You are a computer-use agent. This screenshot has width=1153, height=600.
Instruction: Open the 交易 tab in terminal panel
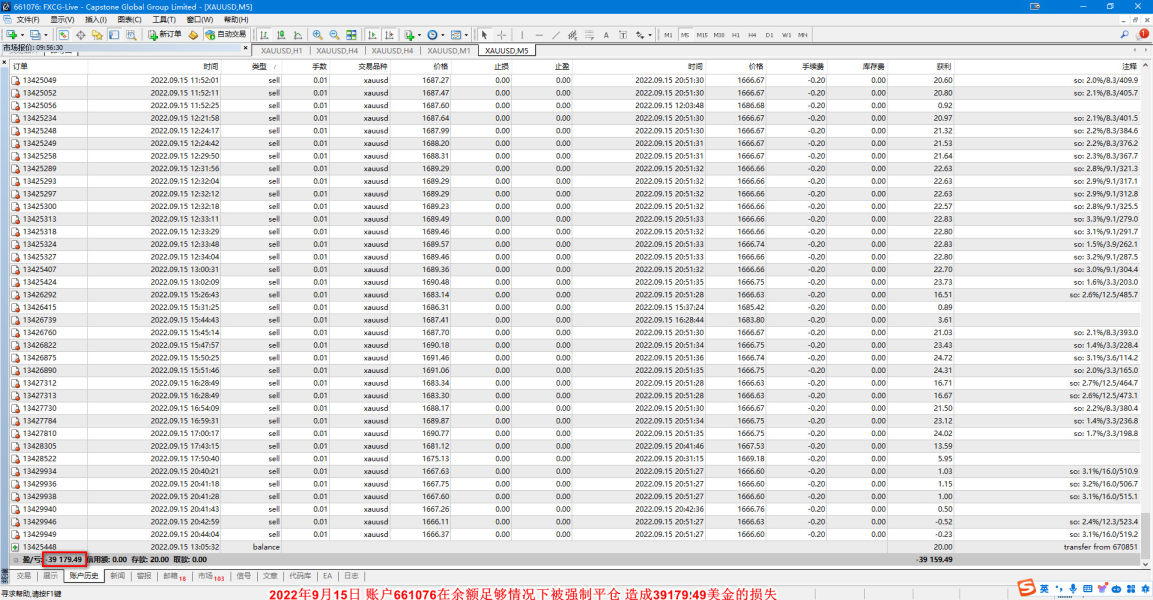(23, 576)
